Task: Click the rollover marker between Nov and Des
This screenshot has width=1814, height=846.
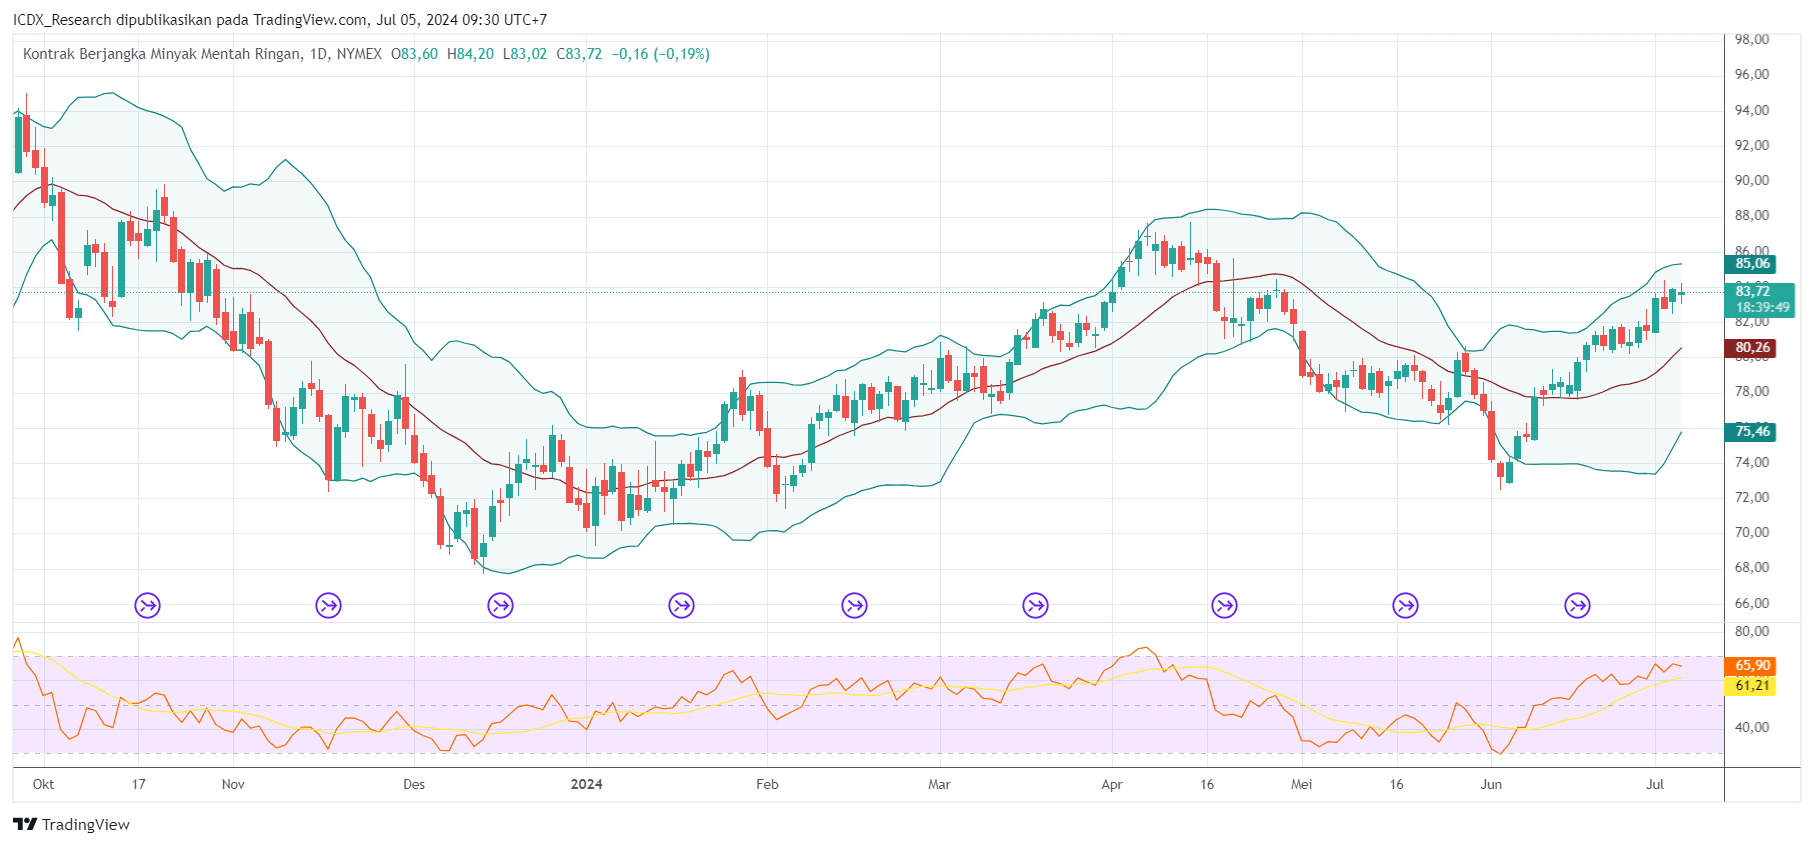Action: point(328,605)
